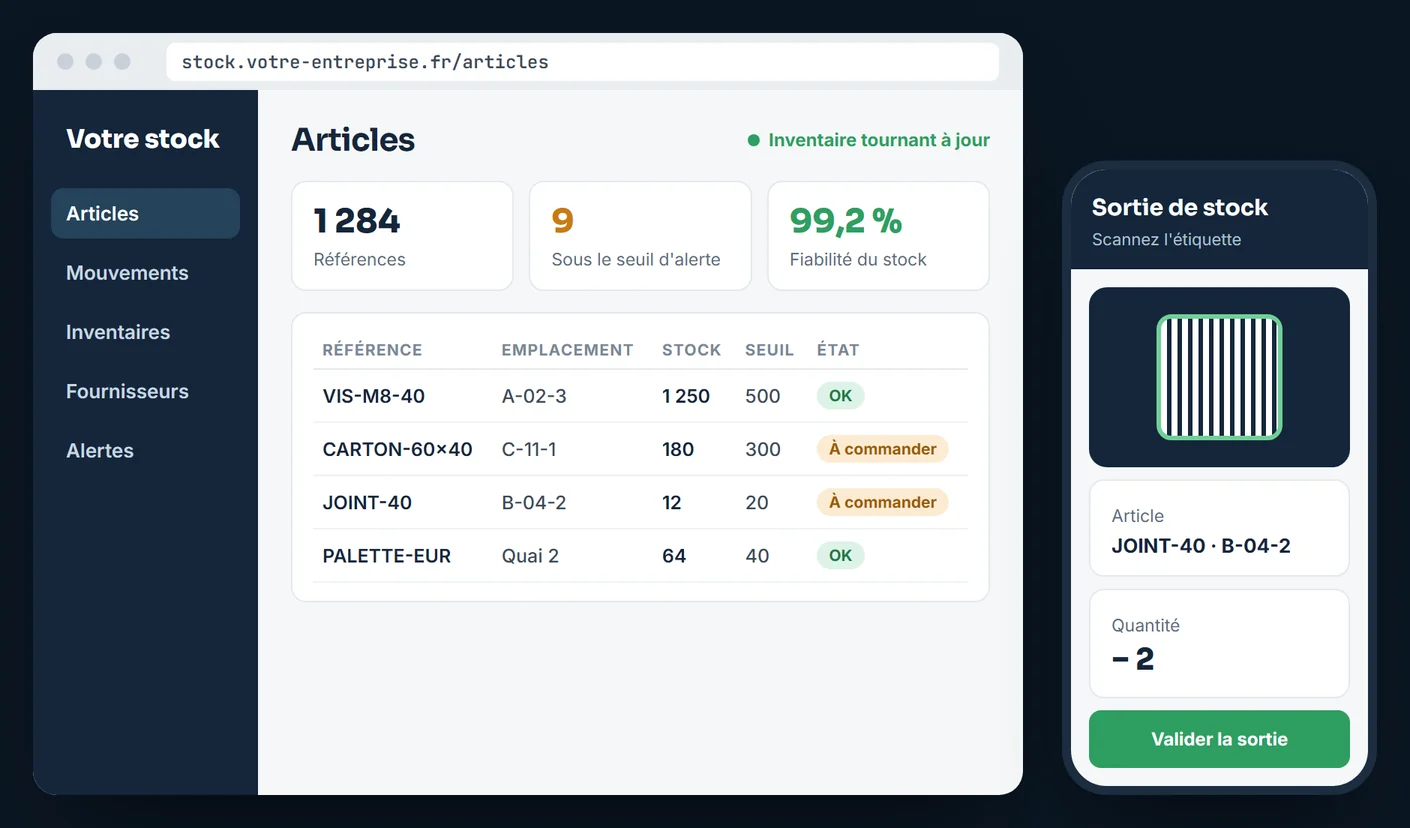Image resolution: width=1410 pixels, height=828 pixels.
Task: Click the SEUIL column header
Action: coord(769,350)
